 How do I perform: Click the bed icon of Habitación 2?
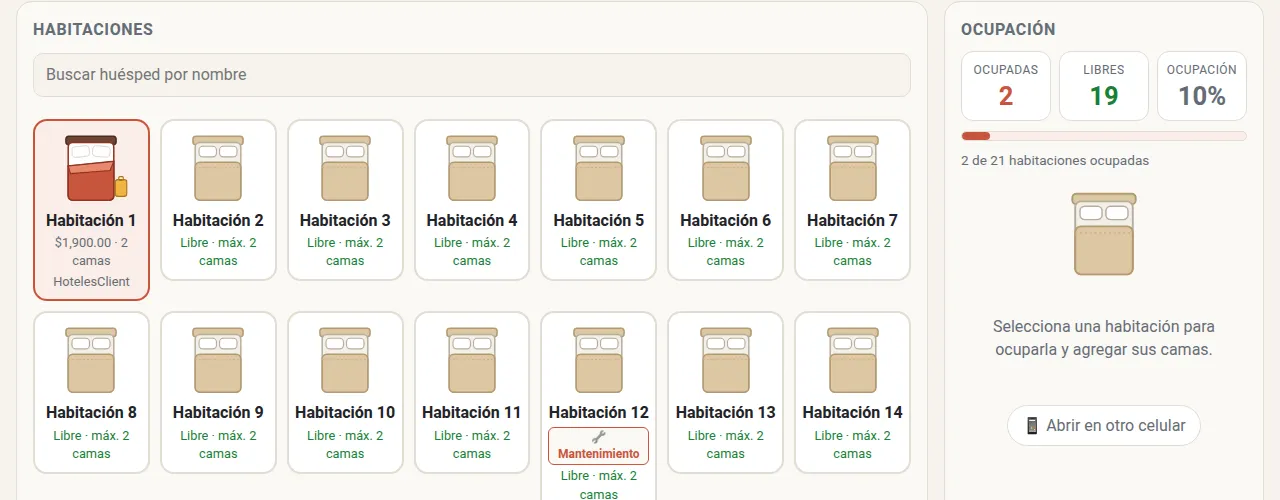point(218,168)
